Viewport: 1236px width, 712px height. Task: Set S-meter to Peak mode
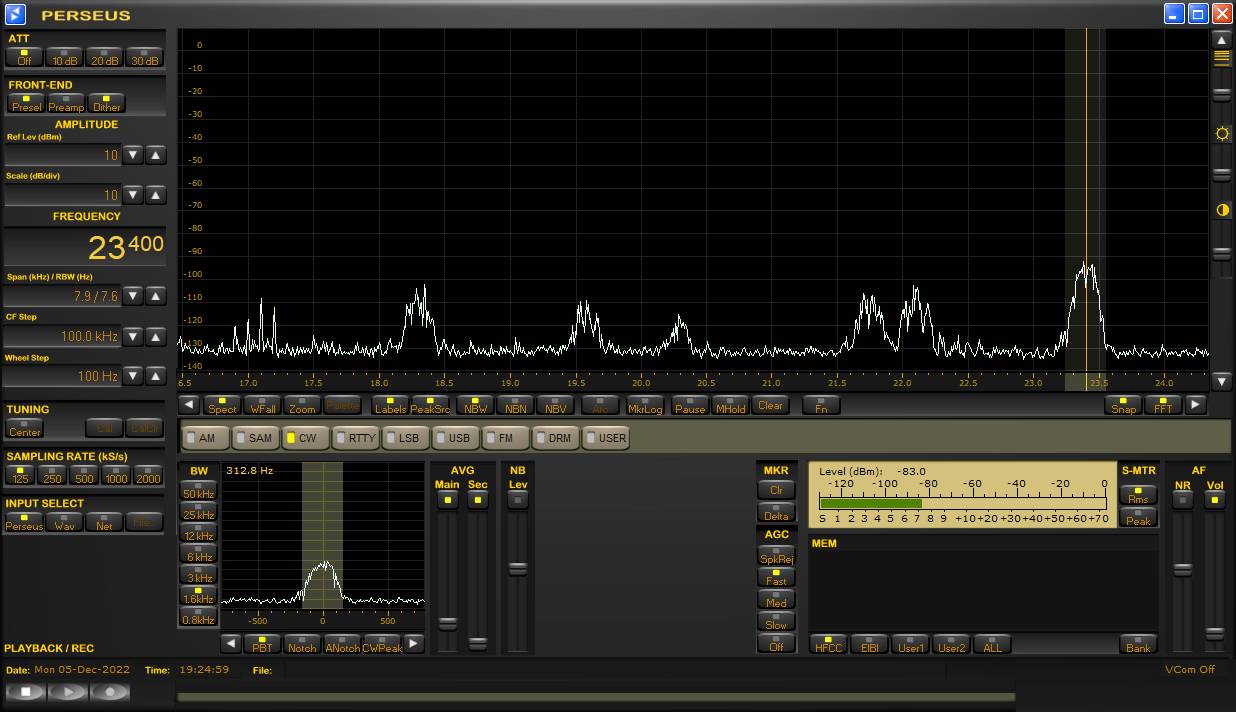coord(1138,517)
